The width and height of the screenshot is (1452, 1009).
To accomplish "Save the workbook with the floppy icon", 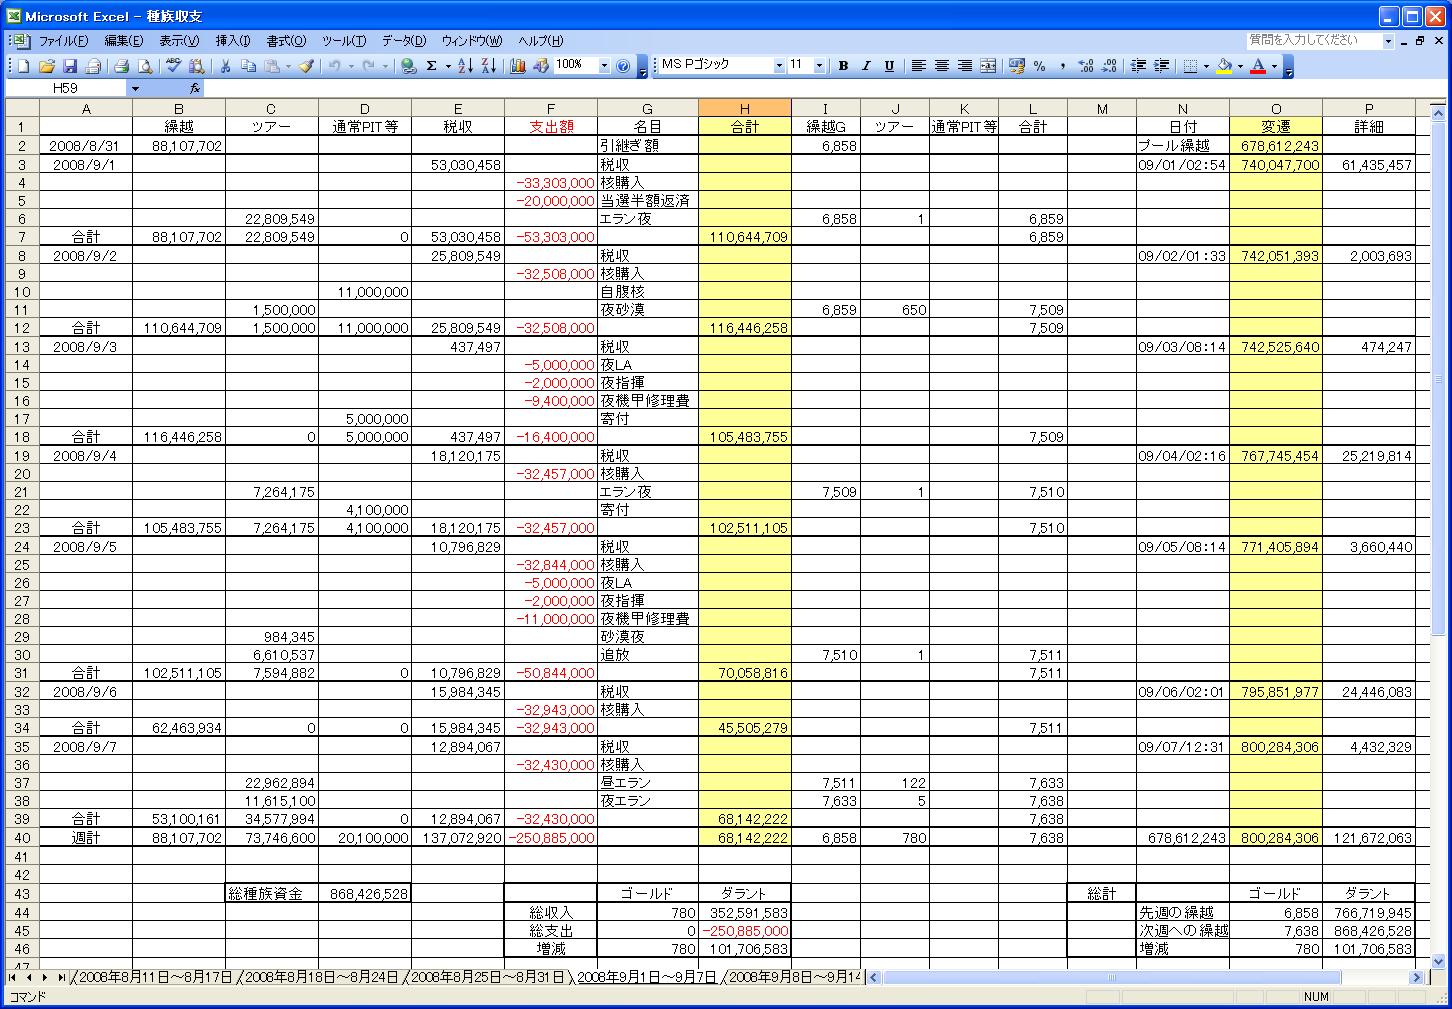I will [x=69, y=66].
